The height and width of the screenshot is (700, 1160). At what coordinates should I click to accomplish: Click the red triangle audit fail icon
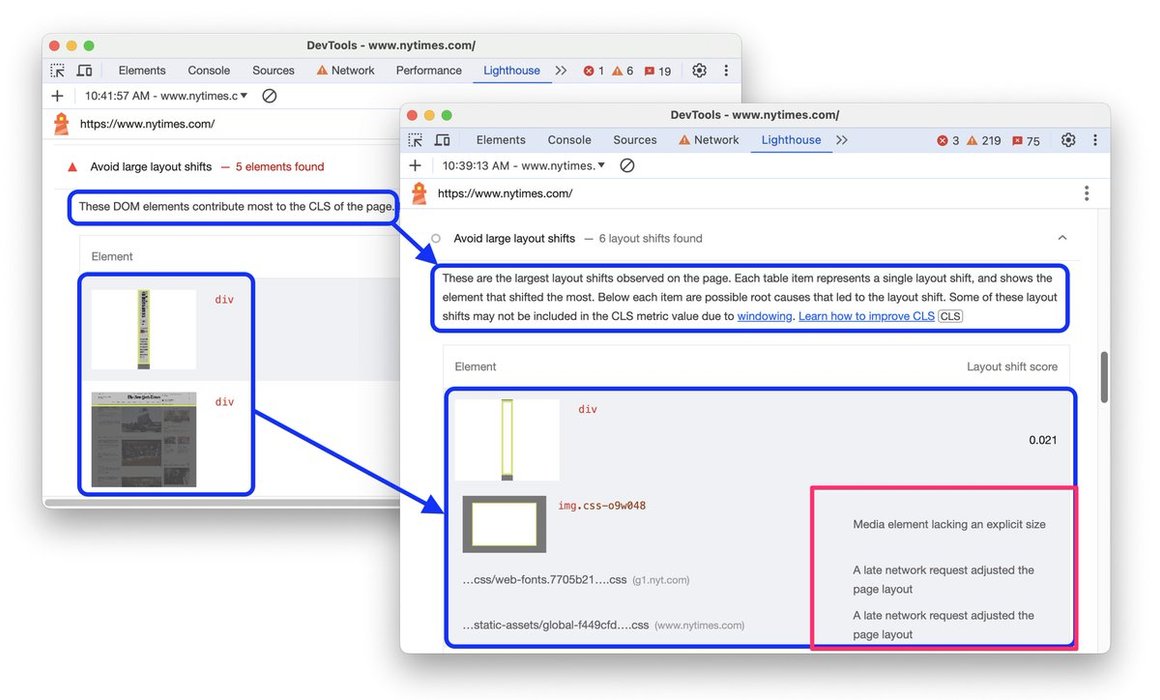click(72, 167)
